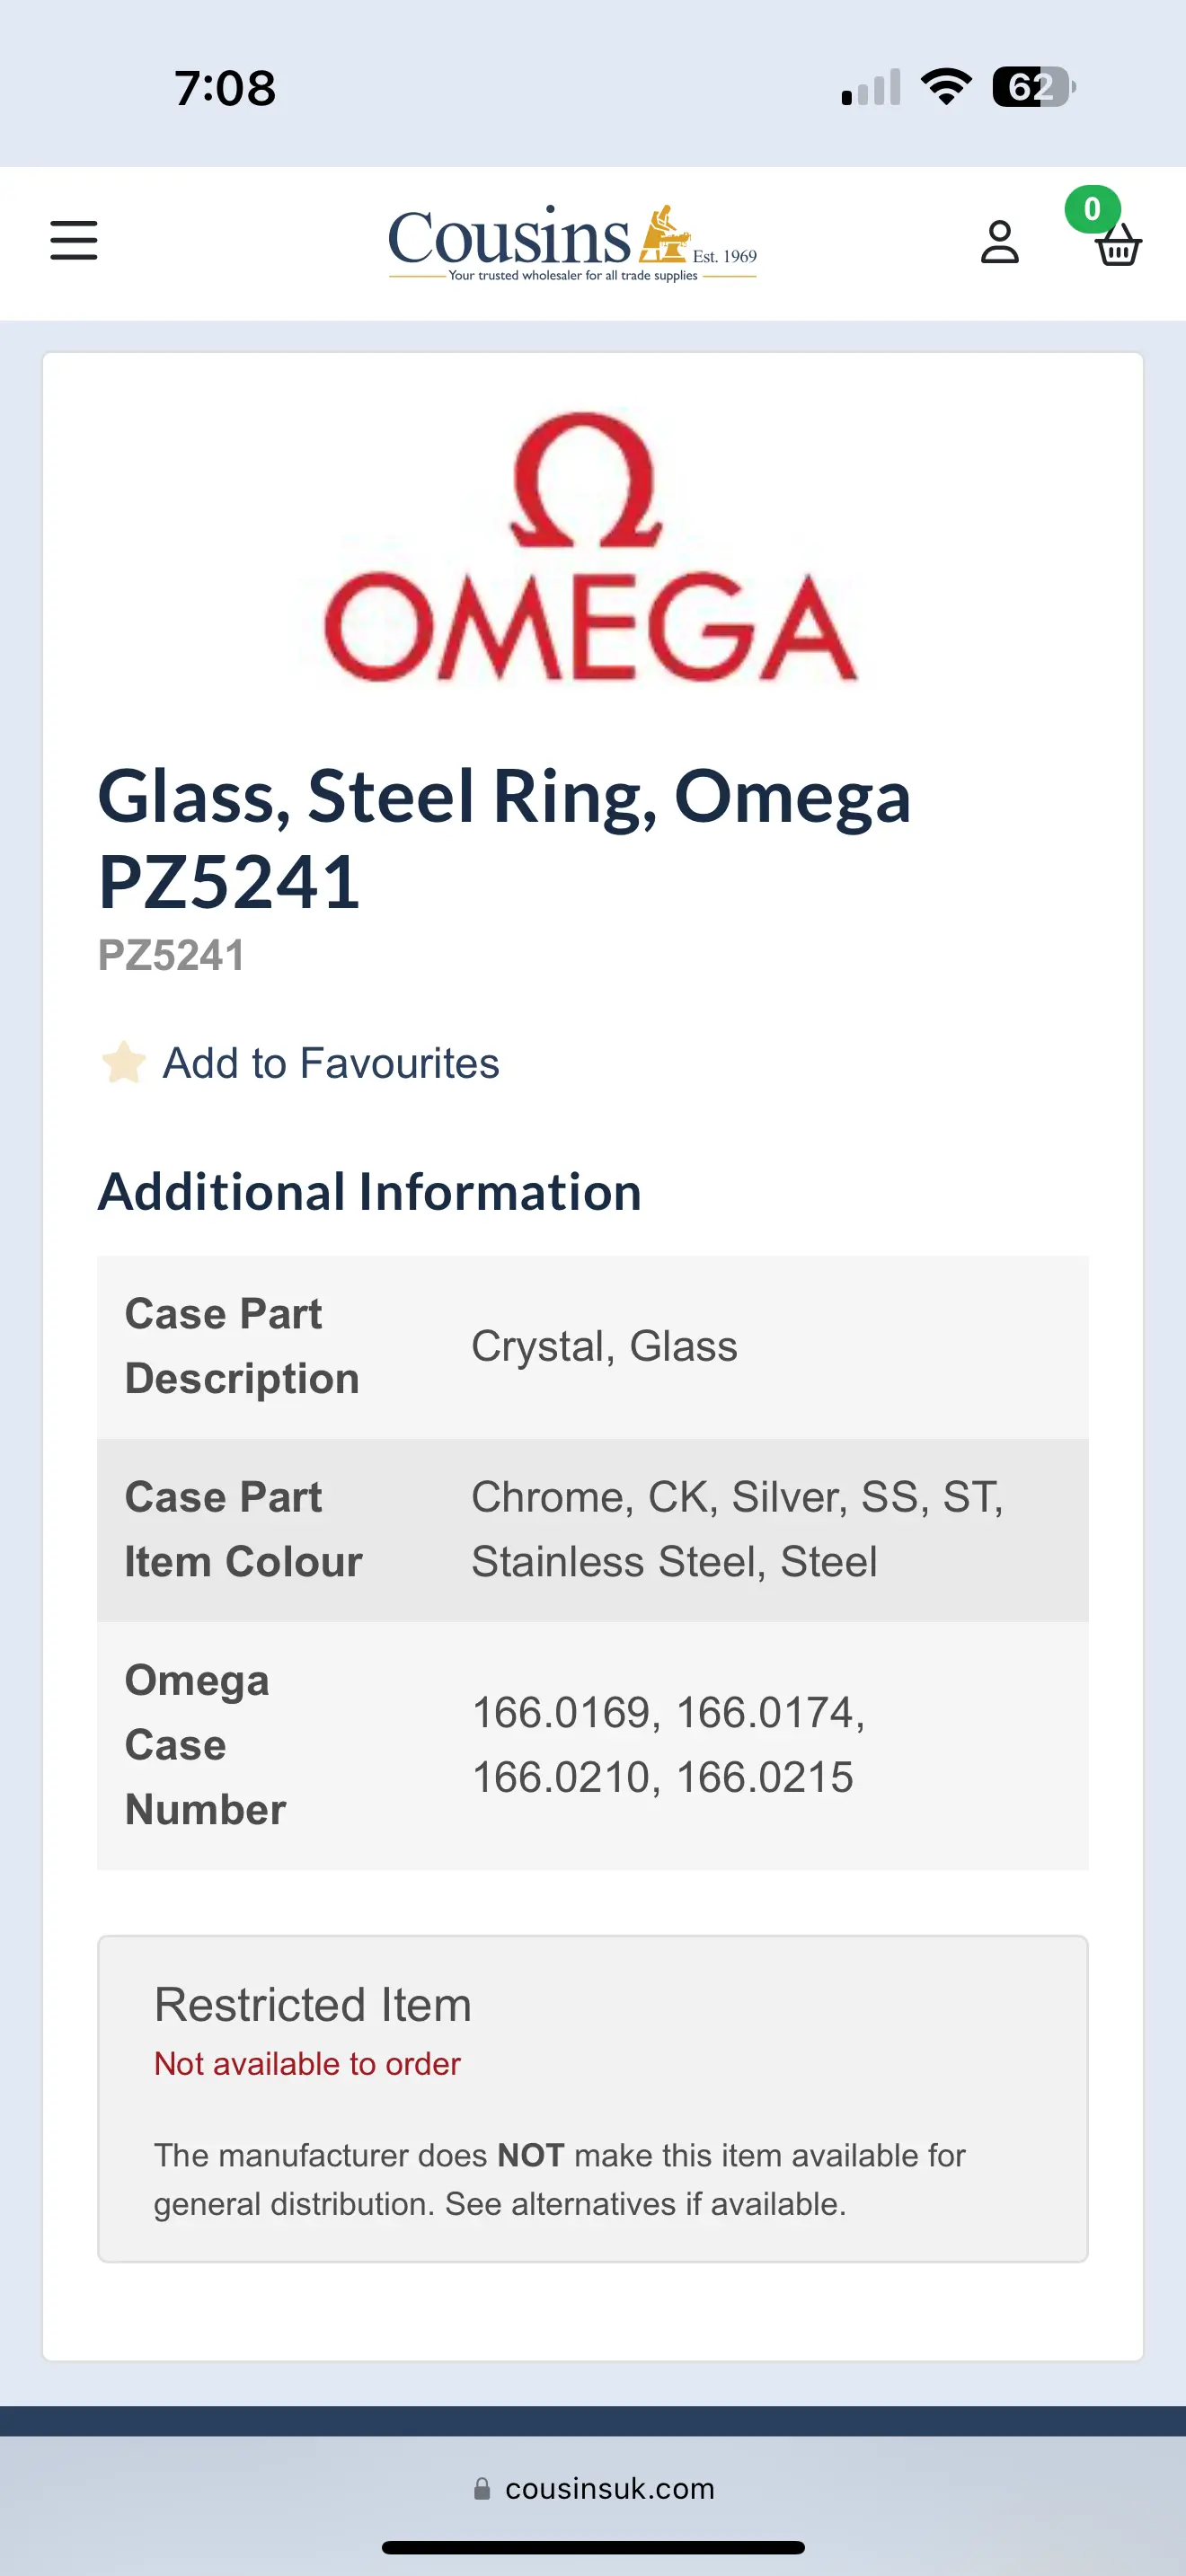
Task: Tap the user account icon
Action: tap(999, 242)
